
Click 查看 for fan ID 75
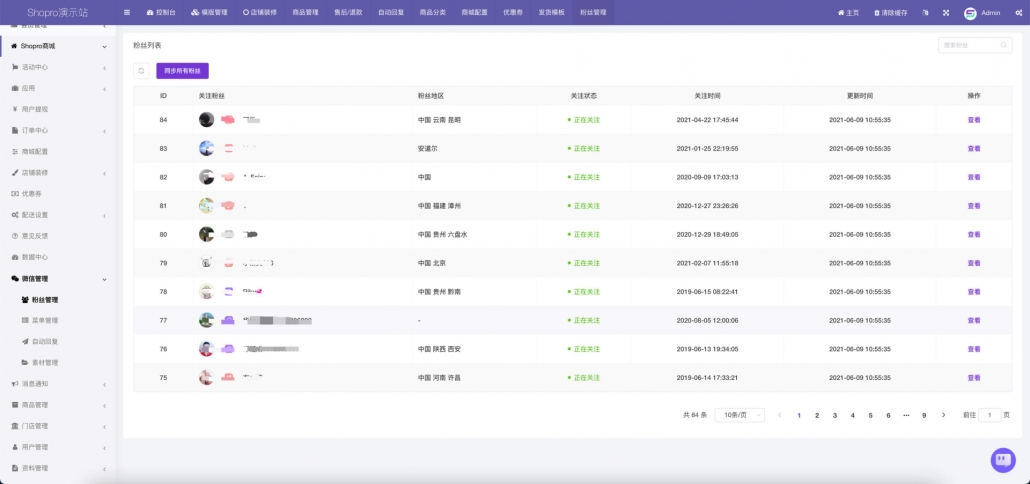(974, 378)
